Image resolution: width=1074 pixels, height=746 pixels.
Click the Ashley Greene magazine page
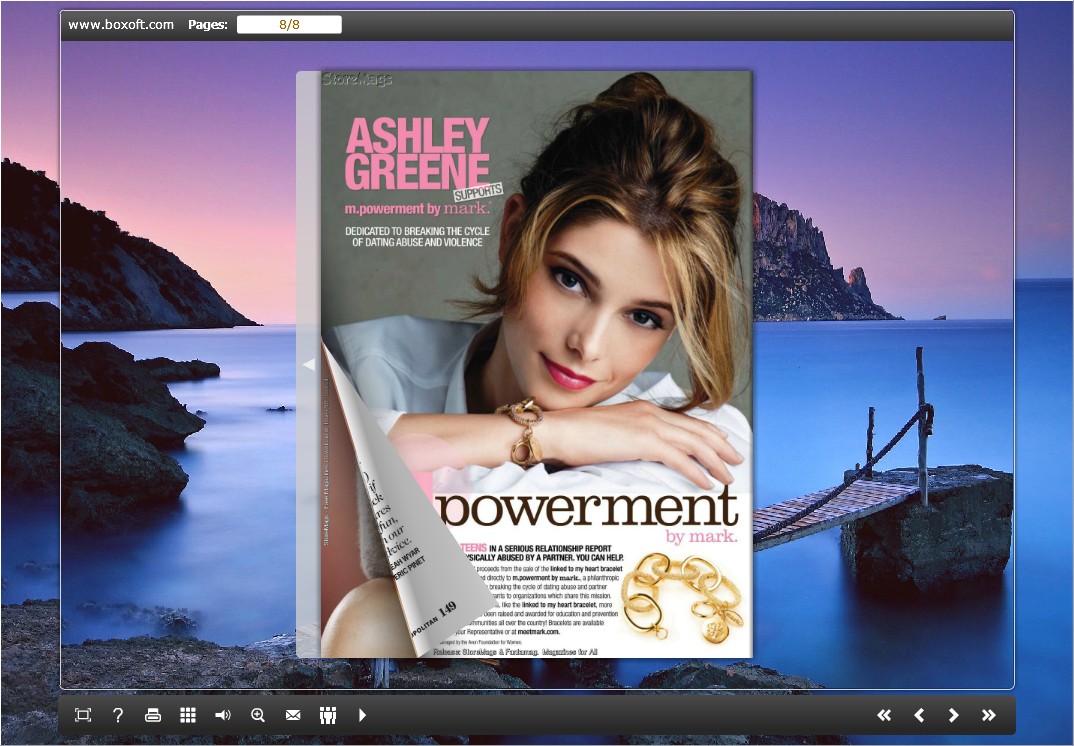click(536, 364)
